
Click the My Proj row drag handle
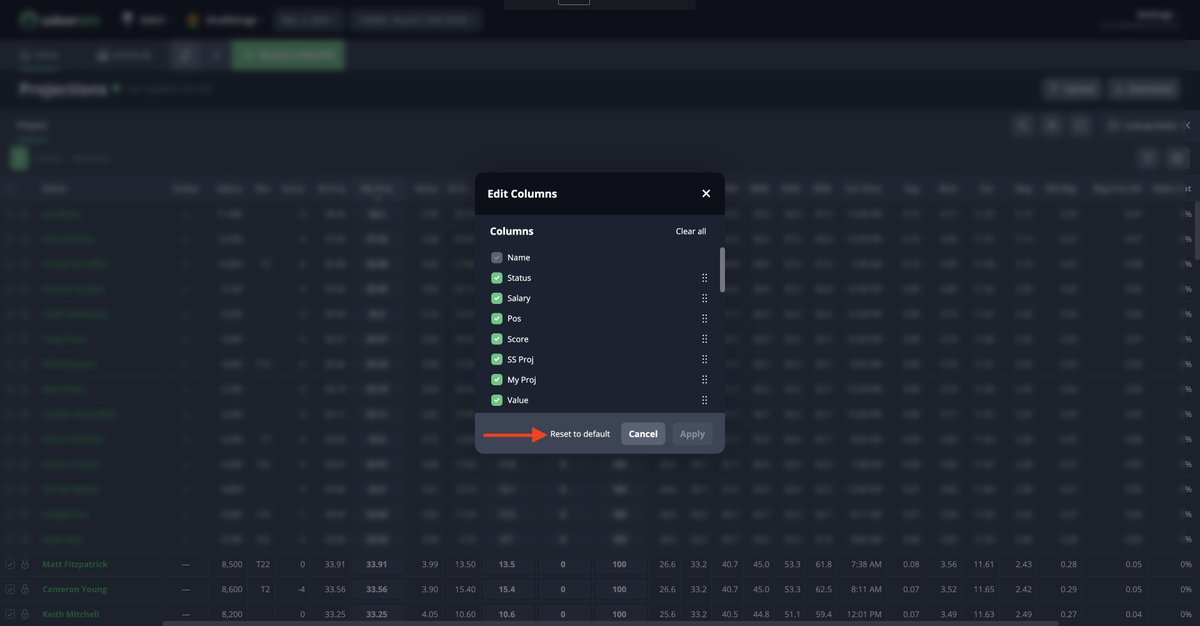tap(705, 380)
